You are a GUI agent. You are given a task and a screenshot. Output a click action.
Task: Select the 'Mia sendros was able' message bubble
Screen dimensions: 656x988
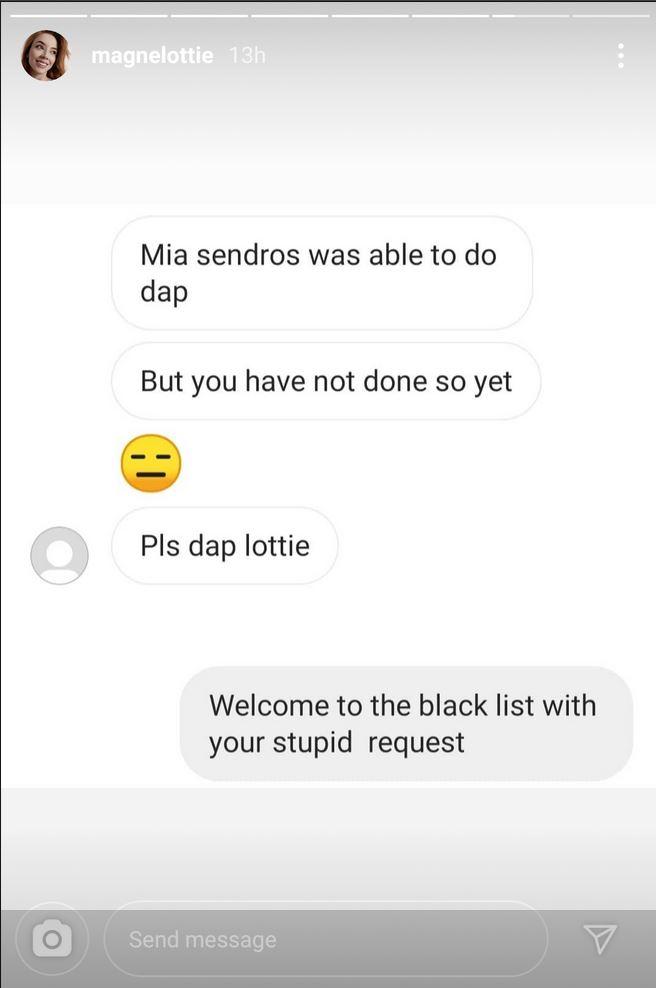point(322,273)
